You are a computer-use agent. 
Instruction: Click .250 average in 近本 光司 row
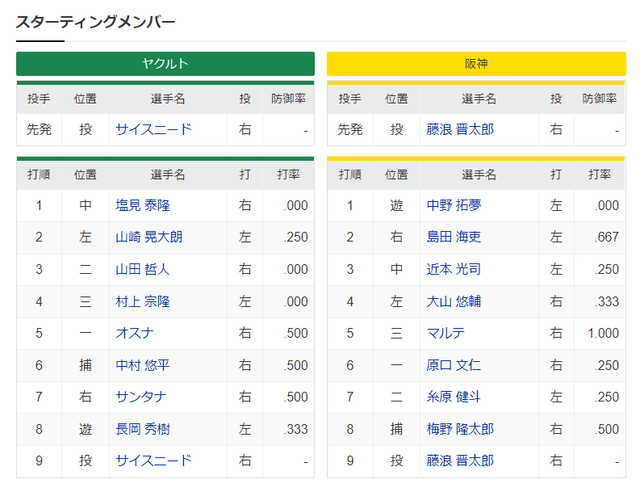tap(607, 269)
